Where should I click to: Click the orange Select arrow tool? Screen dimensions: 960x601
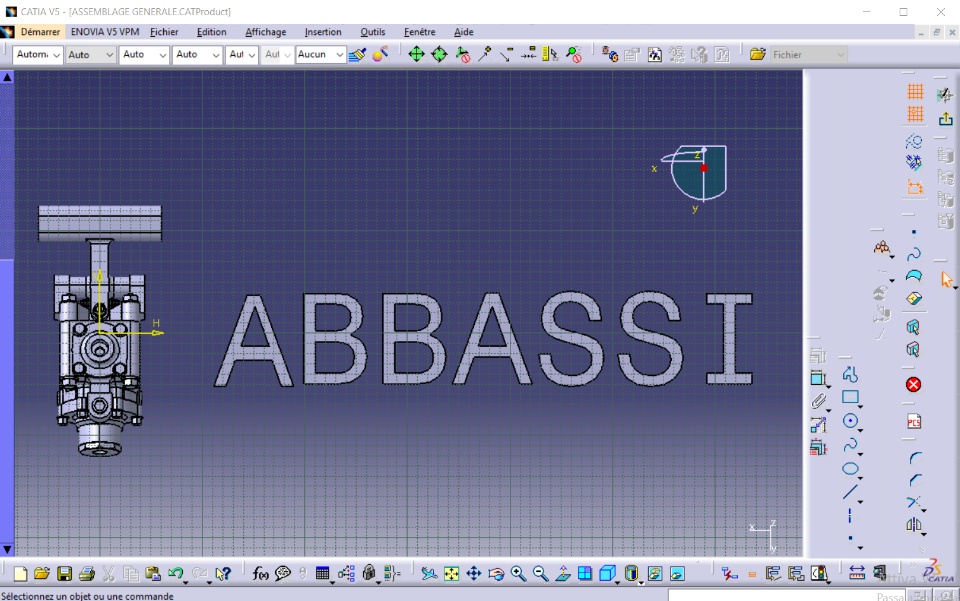click(x=947, y=279)
